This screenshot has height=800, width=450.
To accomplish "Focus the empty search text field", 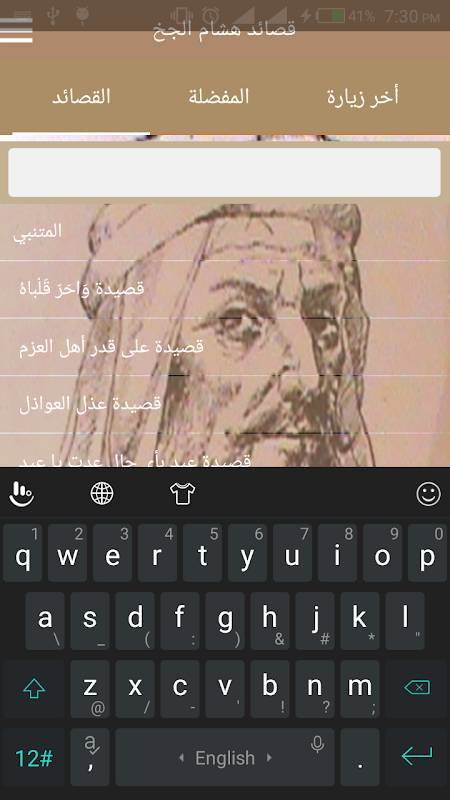I will [224, 172].
